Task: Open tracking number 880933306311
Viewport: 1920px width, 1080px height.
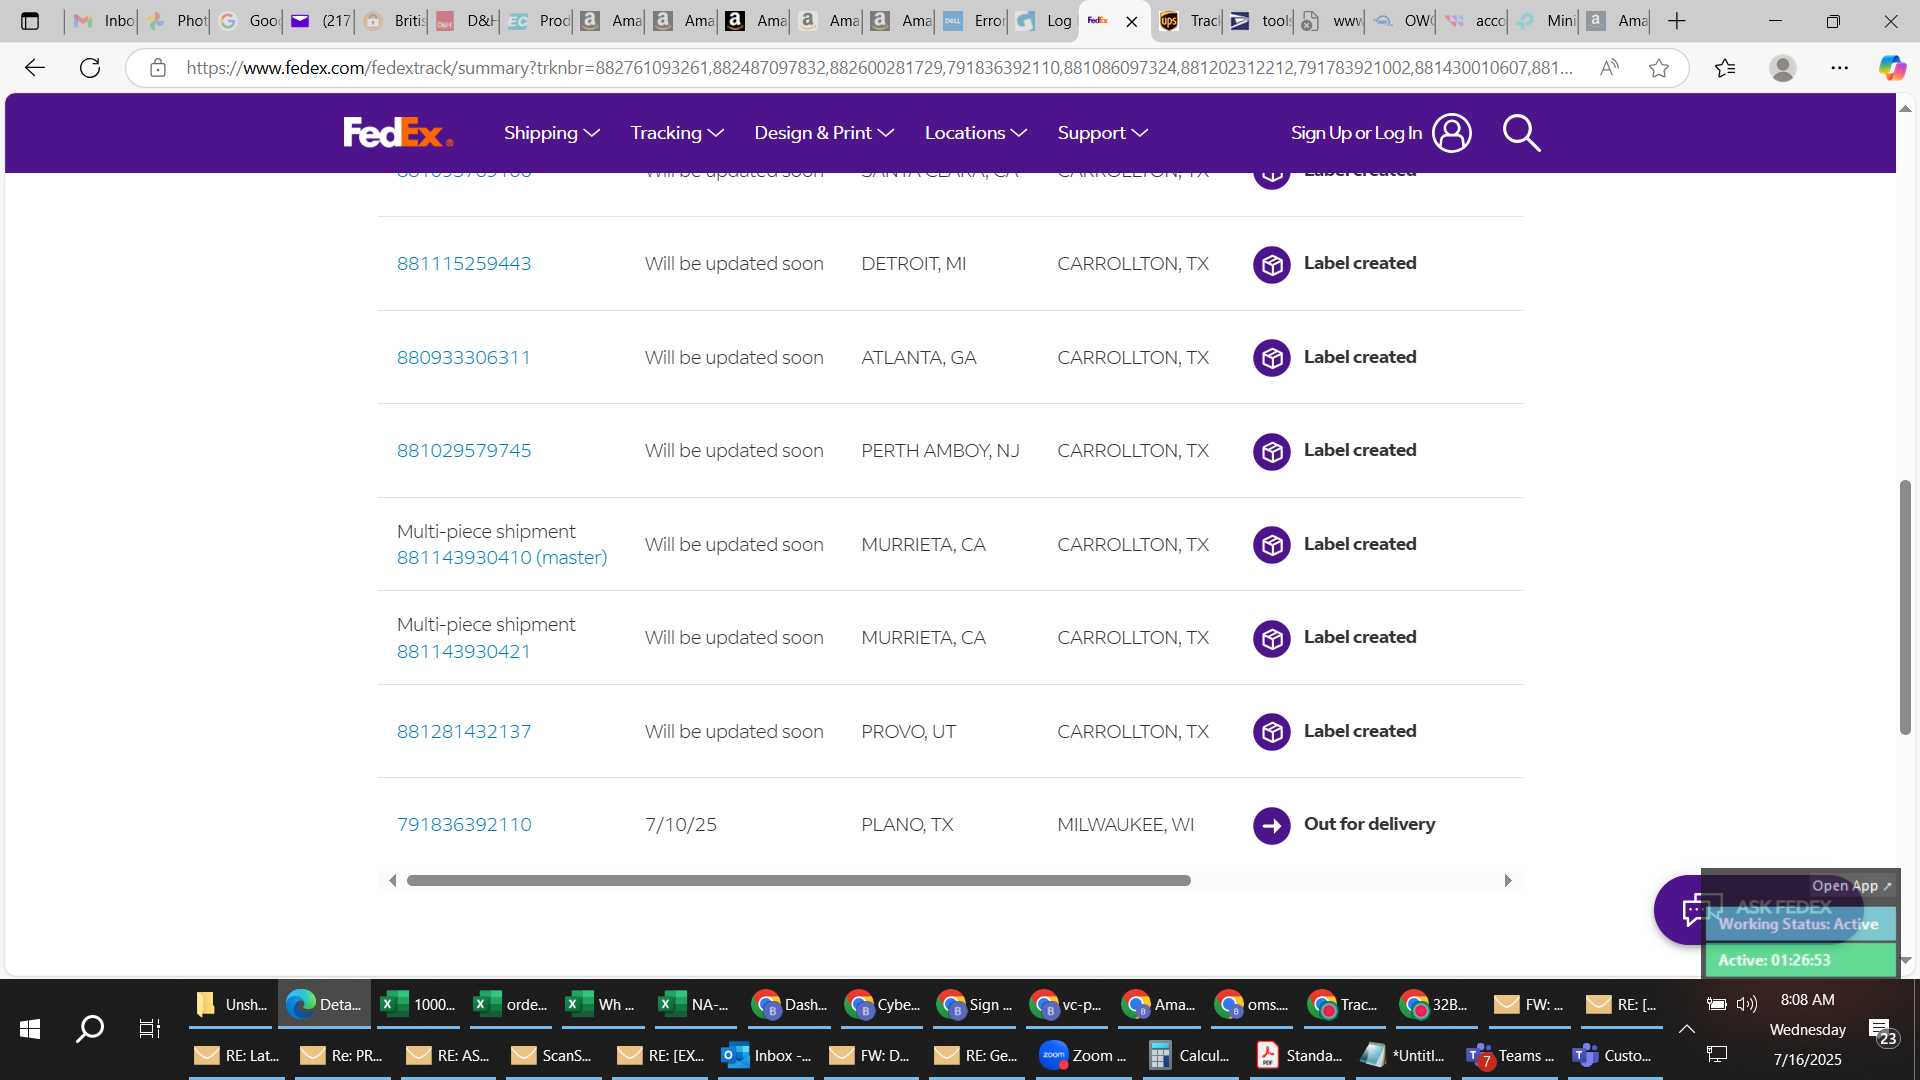Action: [464, 358]
